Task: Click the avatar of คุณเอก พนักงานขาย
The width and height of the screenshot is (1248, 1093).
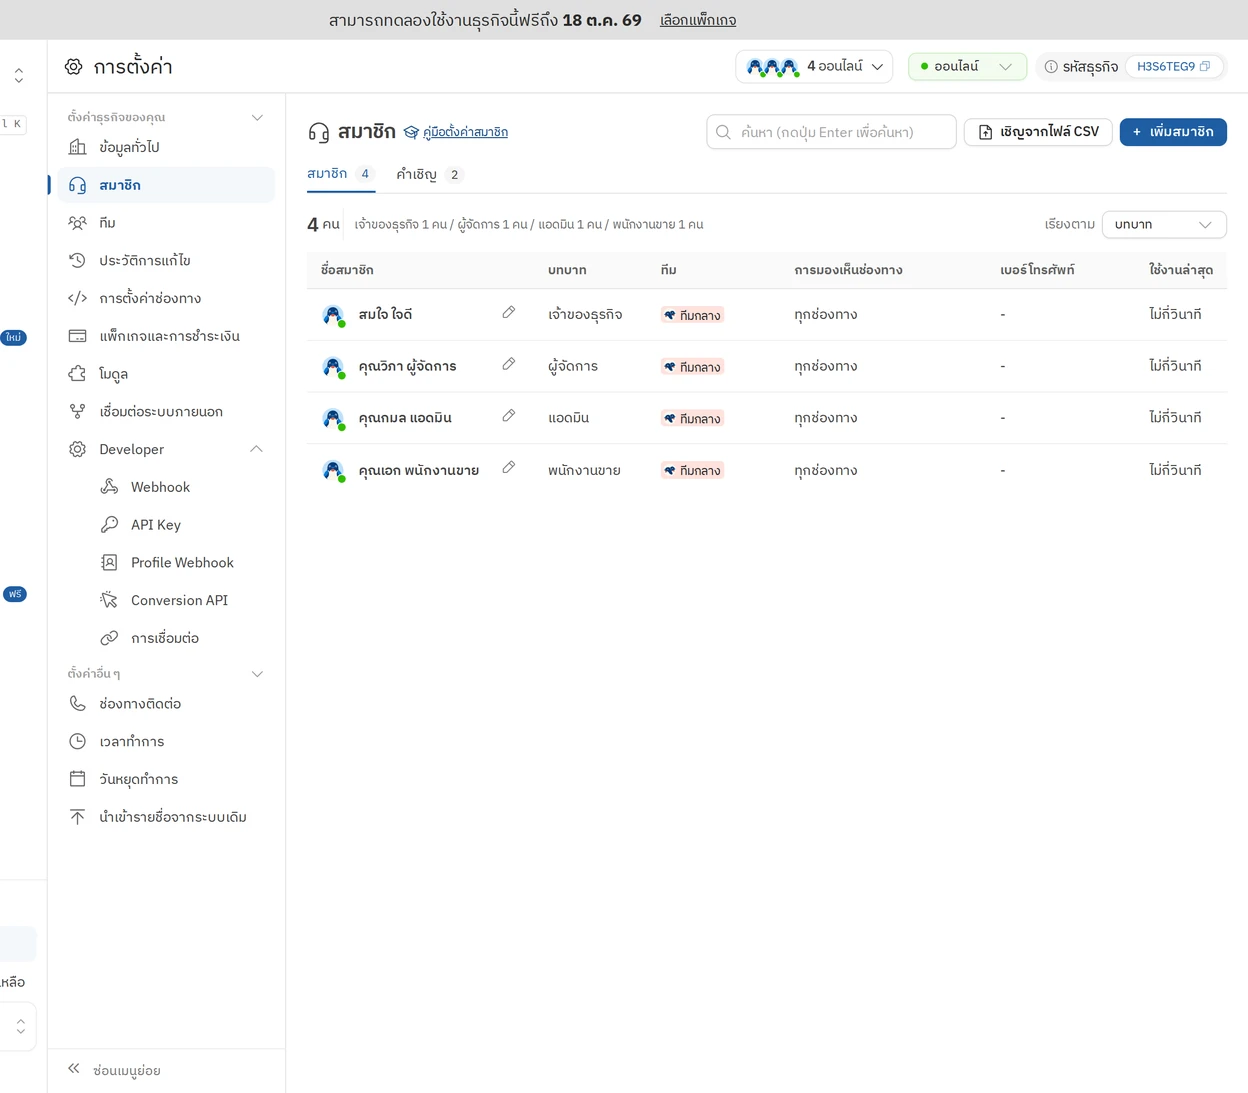Action: [333, 471]
